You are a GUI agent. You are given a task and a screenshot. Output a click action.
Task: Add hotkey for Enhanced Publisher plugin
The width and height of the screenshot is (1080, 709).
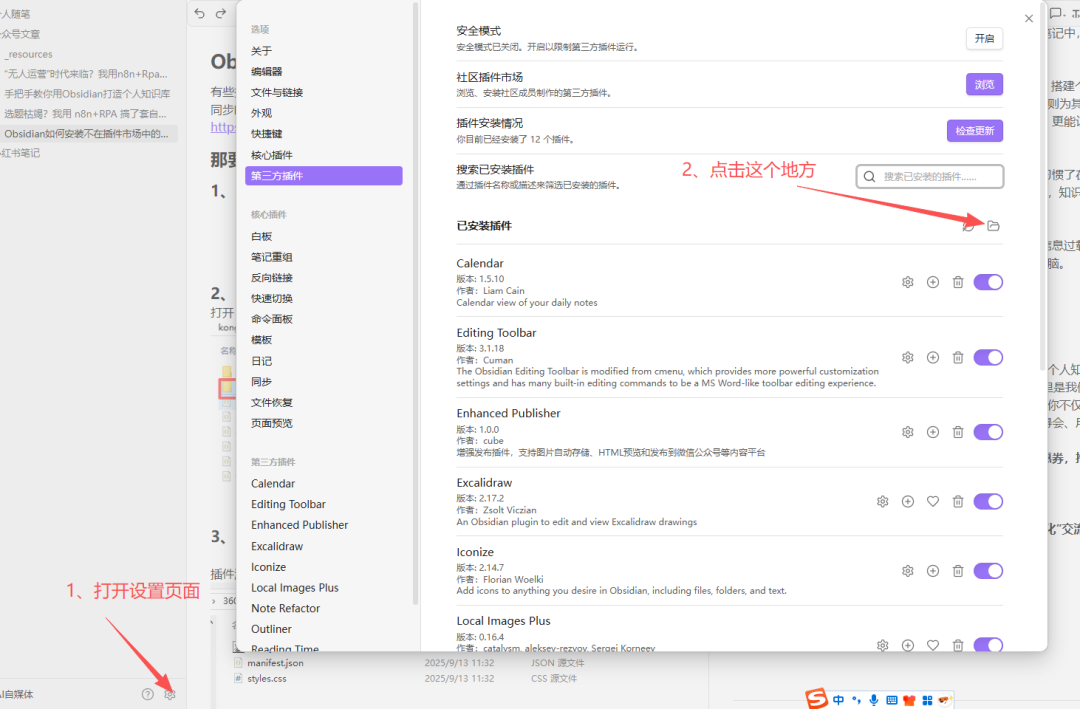(933, 432)
